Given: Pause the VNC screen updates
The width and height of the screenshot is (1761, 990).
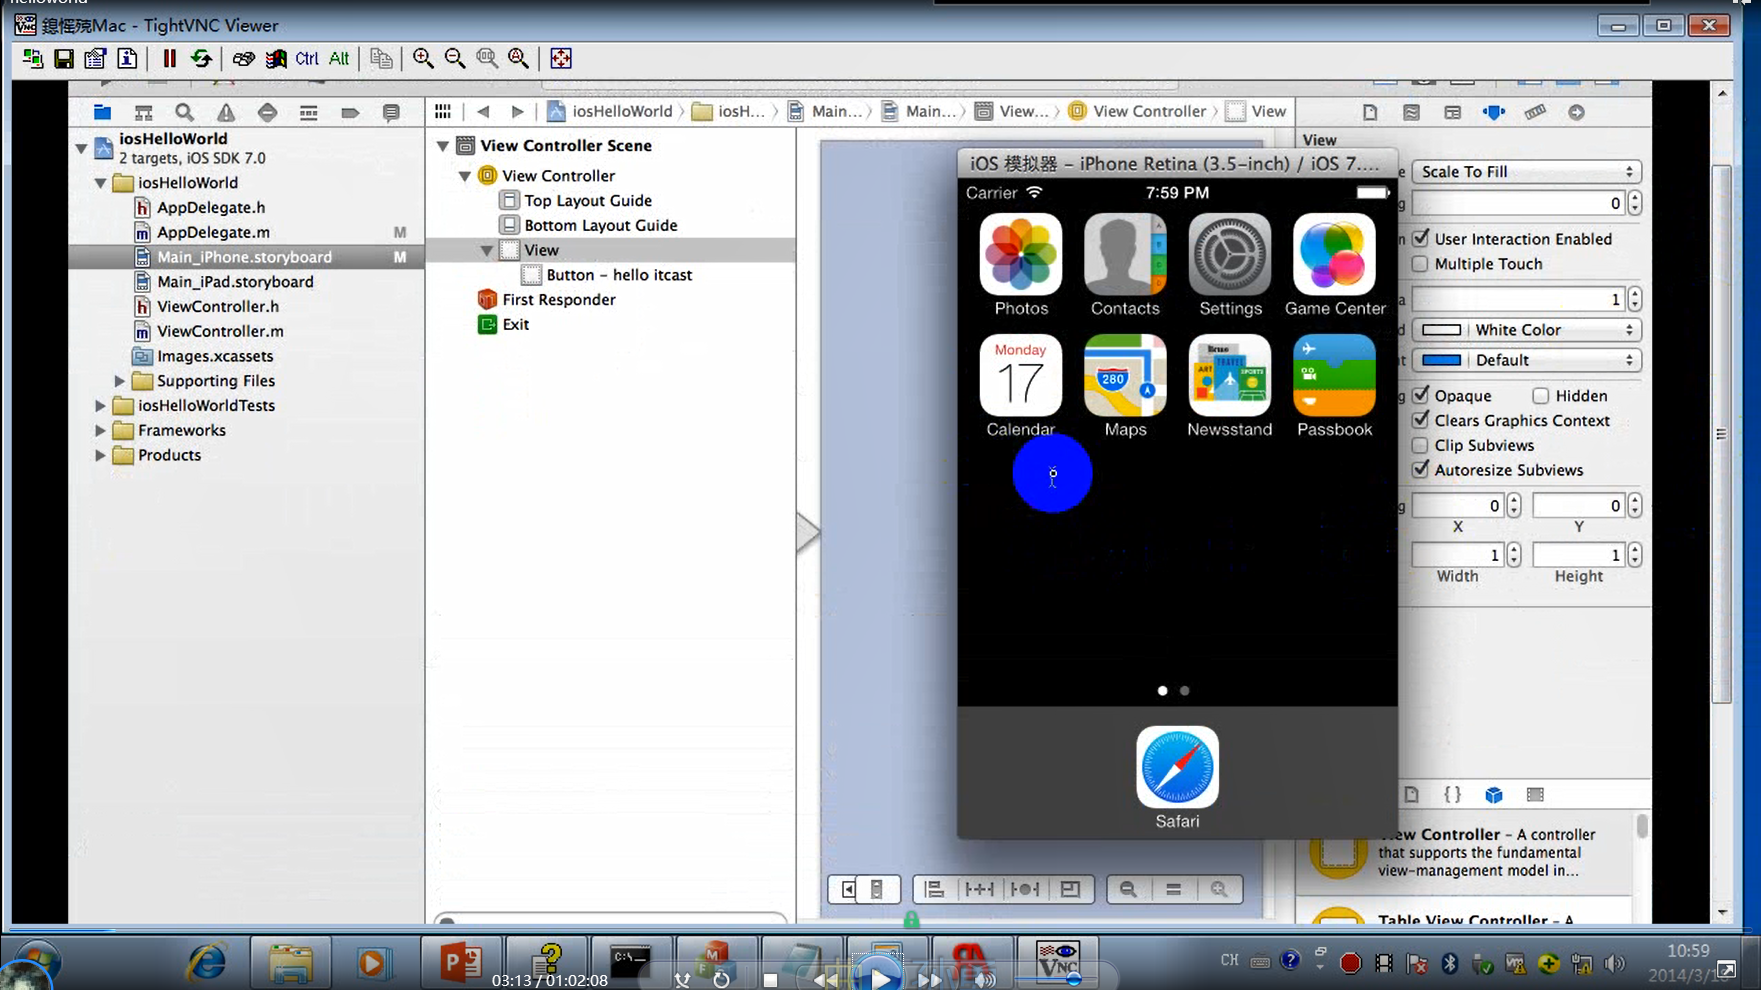Looking at the screenshot, I should point(169,59).
